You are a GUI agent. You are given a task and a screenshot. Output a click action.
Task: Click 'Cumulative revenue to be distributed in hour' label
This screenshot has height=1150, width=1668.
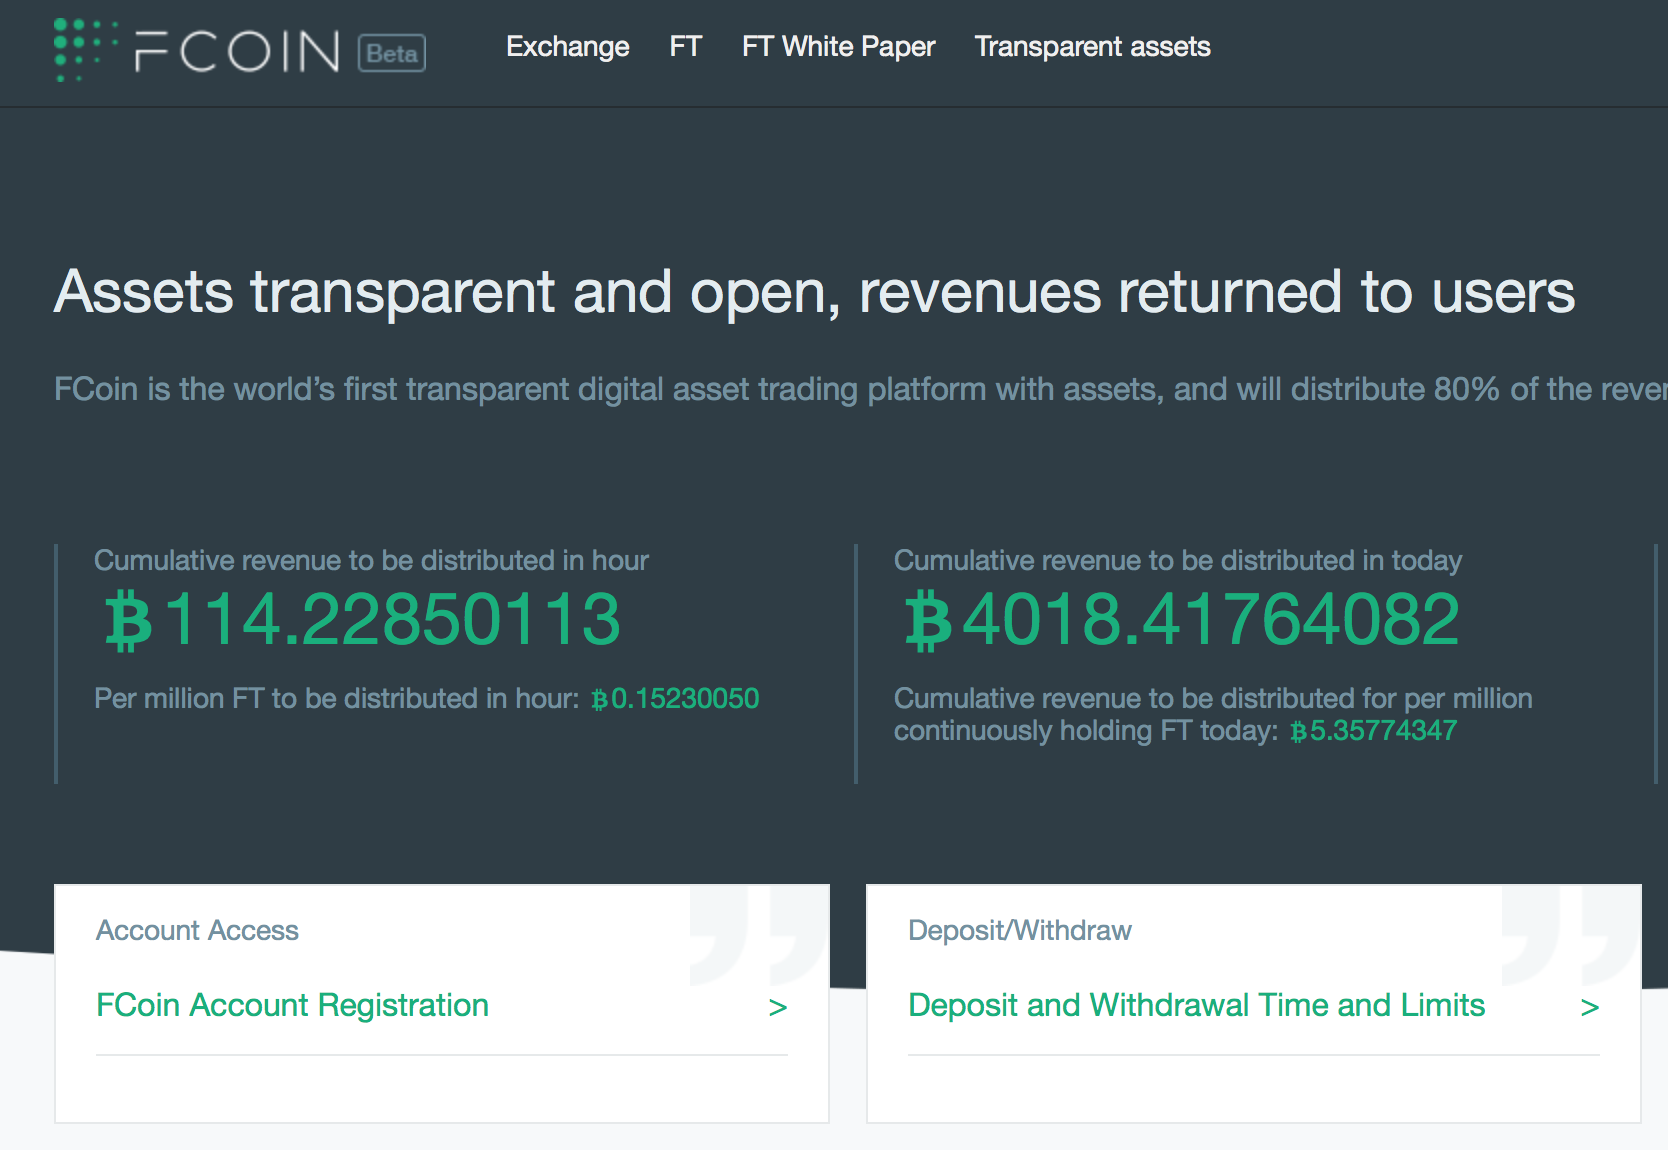[371, 560]
